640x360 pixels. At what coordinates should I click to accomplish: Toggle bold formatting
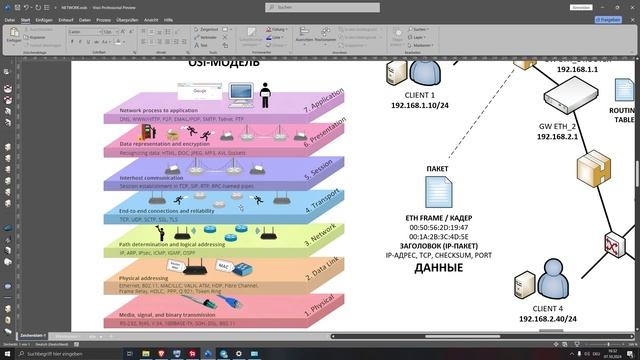point(72,42)
